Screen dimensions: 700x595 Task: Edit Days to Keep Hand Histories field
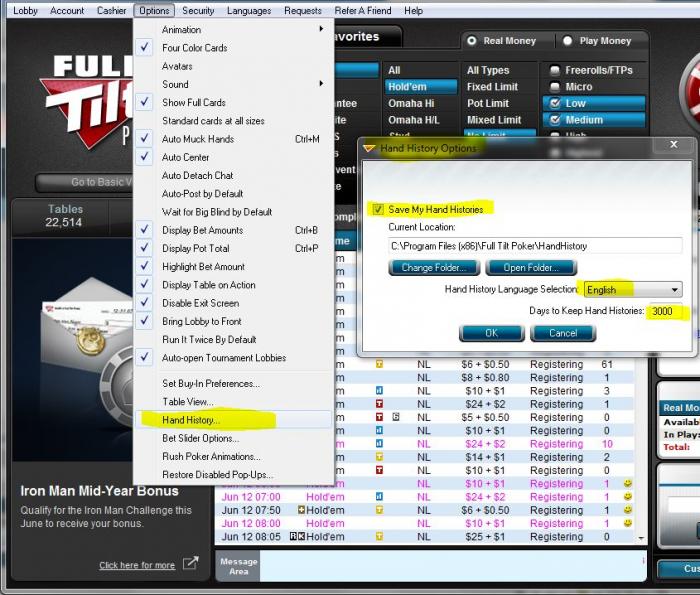point(665,311)
